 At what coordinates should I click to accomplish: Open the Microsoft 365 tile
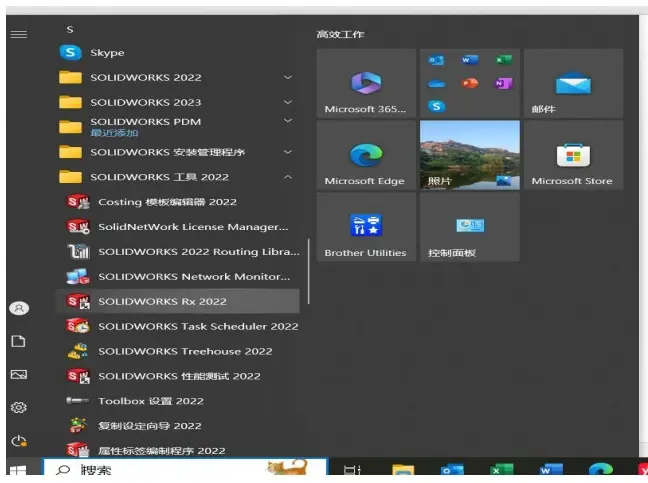pos(366,83)
